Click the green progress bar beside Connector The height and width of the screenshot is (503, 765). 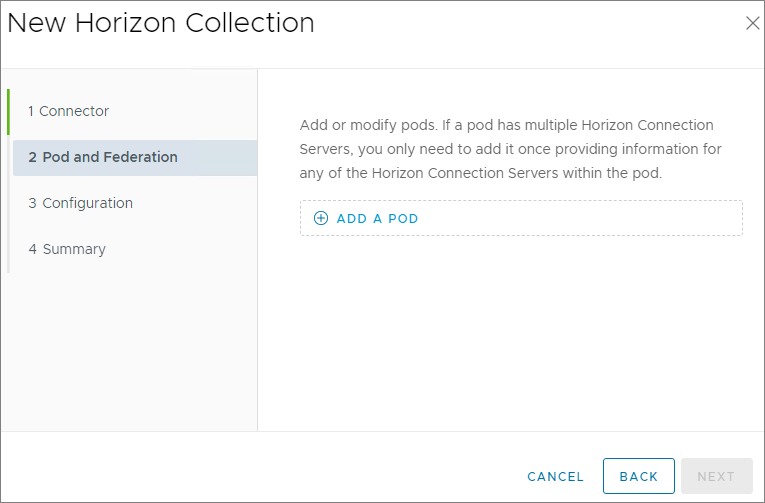[x=8, y=111]
